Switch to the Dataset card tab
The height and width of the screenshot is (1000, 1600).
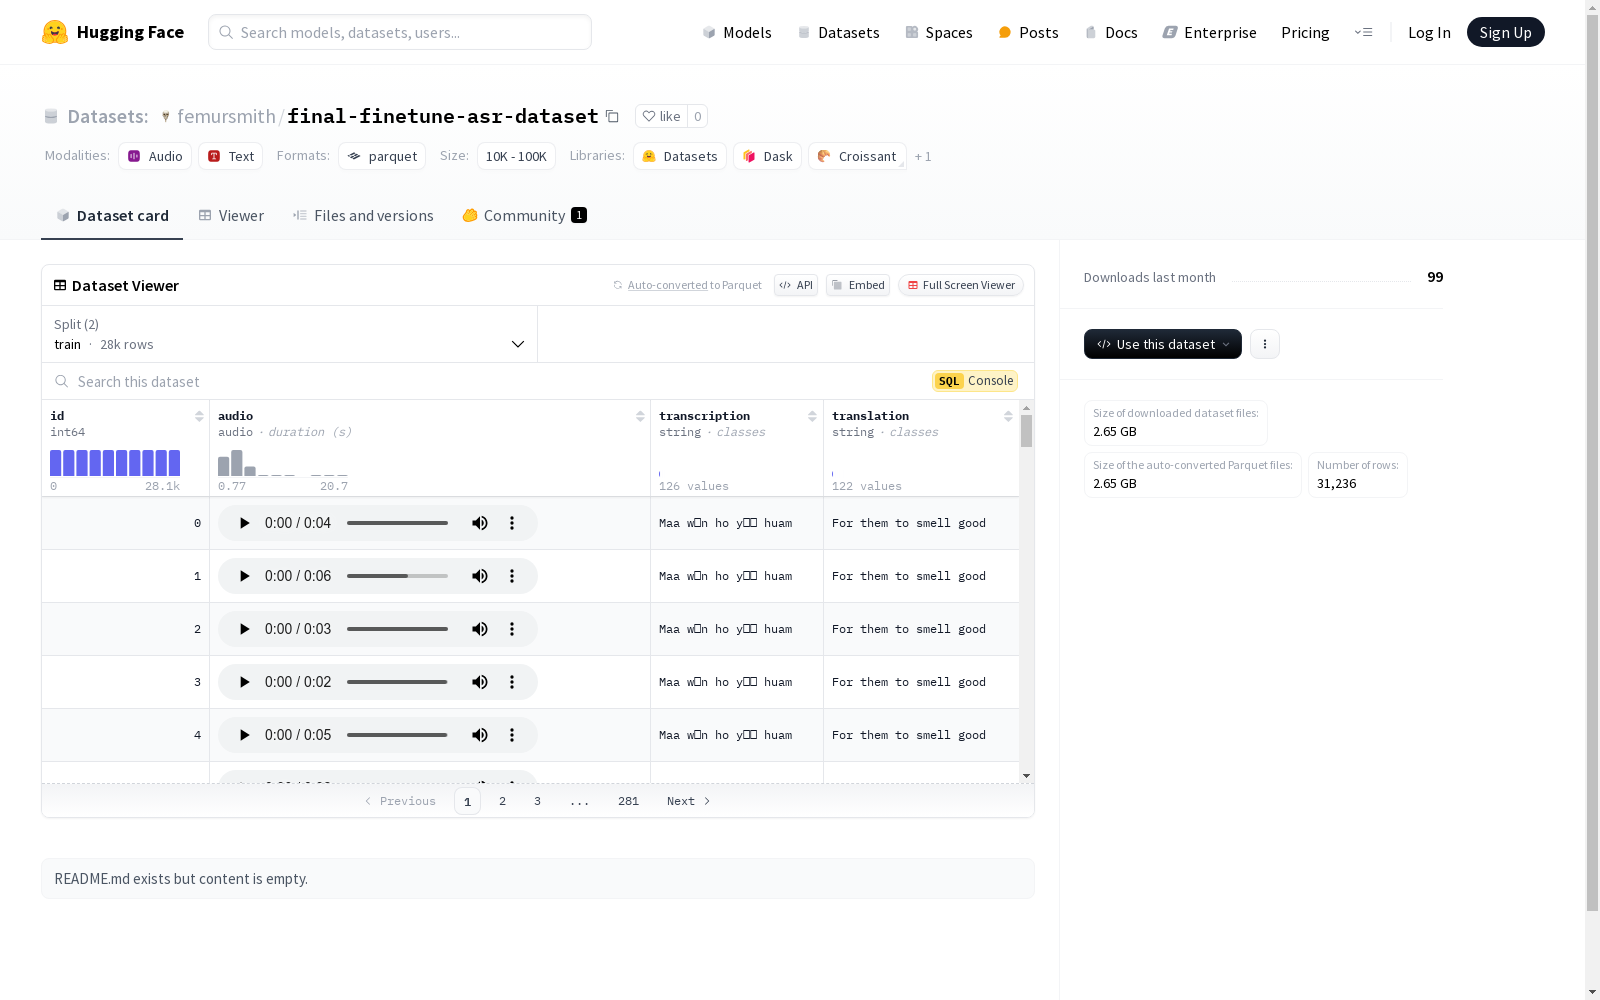click(112, 216)
